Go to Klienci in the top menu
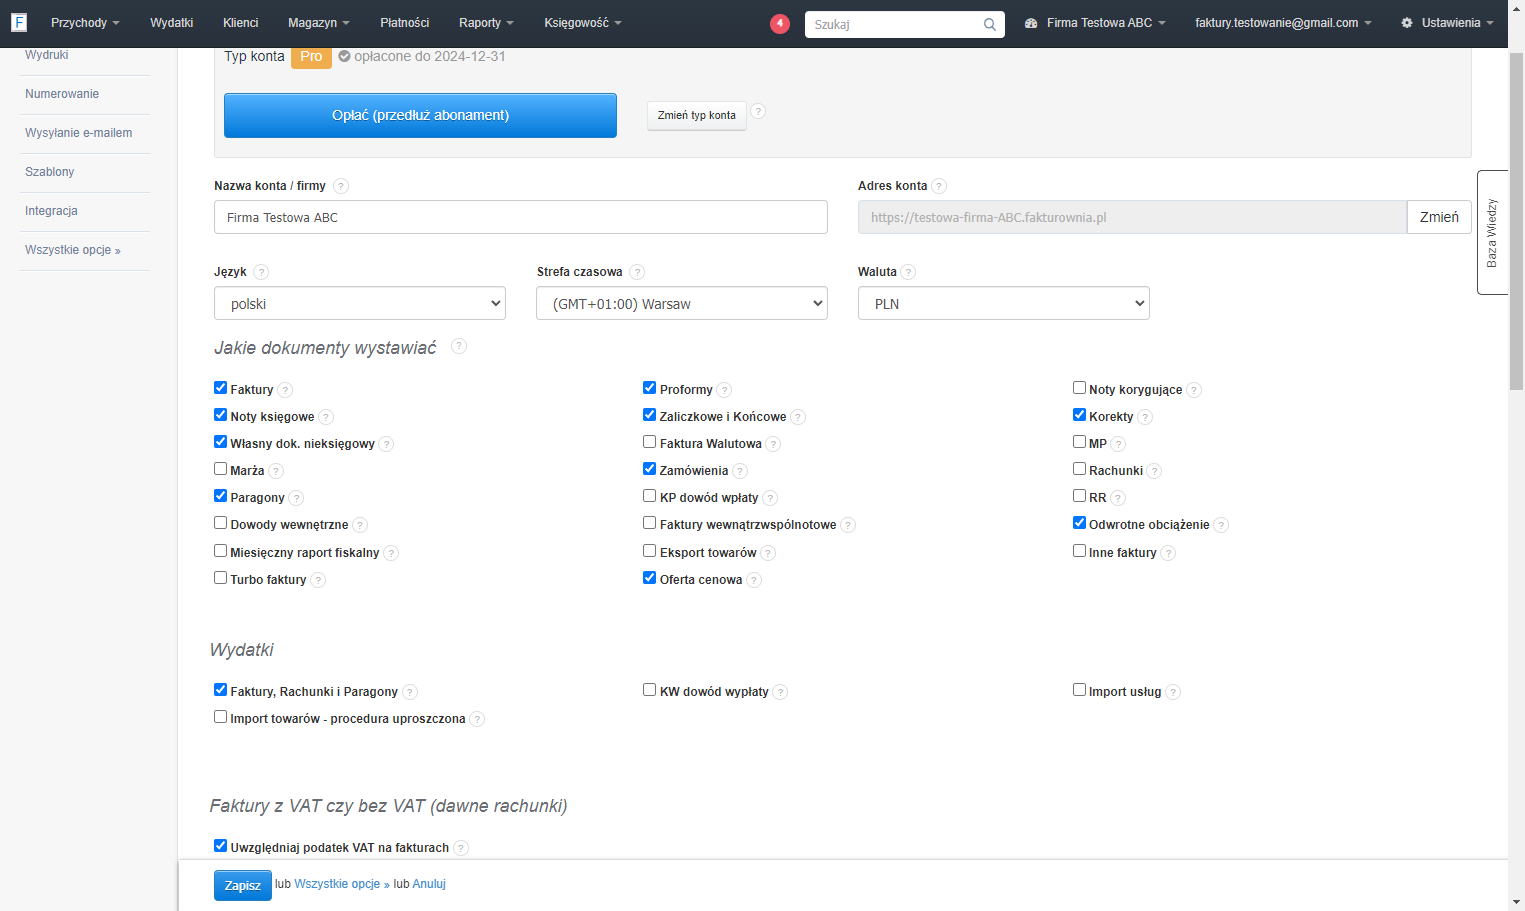Image resolution: width=1525 pixels, height=911 pixels. pyautogui.click(x=241, y=23)
